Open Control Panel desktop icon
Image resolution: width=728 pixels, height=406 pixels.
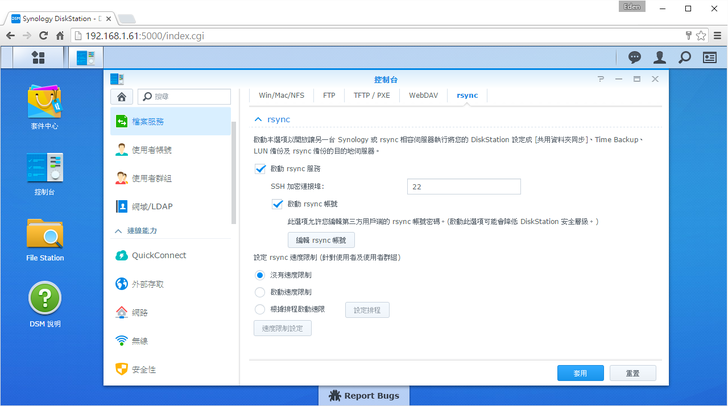[45, 174]
